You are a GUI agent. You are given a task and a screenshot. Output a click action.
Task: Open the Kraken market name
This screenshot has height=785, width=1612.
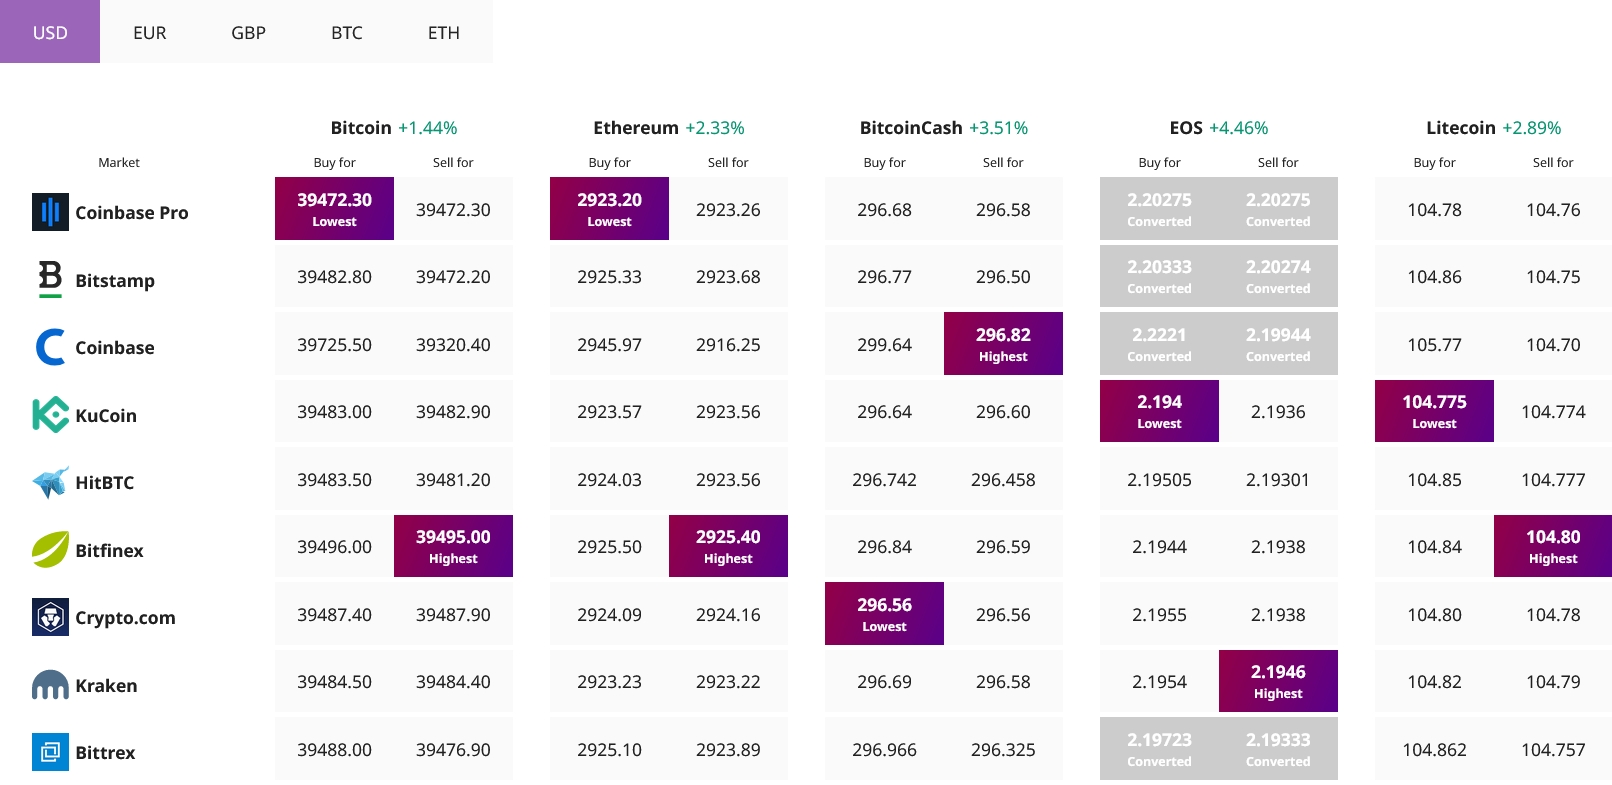pos(106,685)
